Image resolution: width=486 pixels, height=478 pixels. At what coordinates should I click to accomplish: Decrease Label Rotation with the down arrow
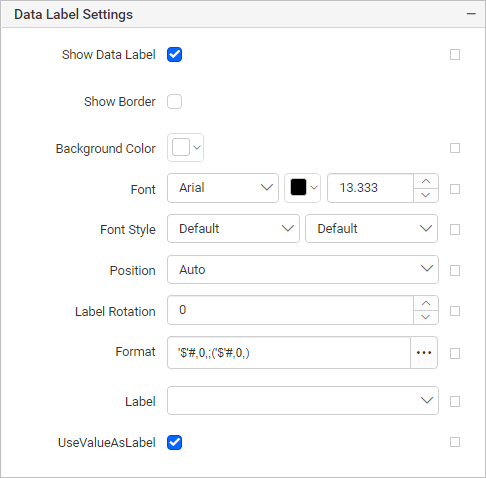click(426, 317)
